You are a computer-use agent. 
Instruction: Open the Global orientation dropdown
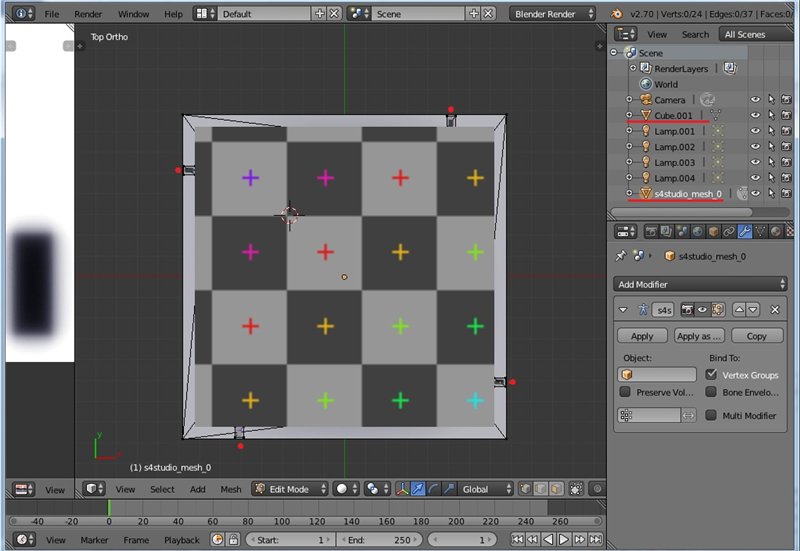point(485,489)
